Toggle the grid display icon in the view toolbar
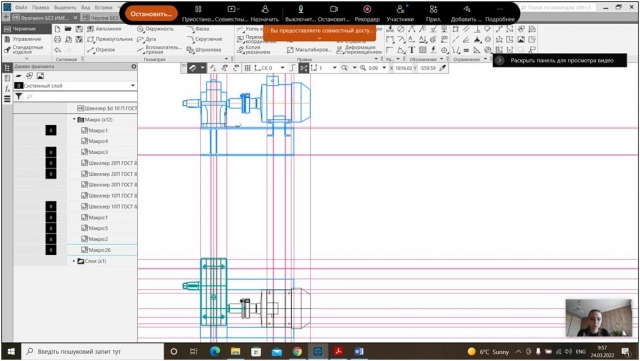The width and height of the screenshot is (640, 361). pos(247,68)
